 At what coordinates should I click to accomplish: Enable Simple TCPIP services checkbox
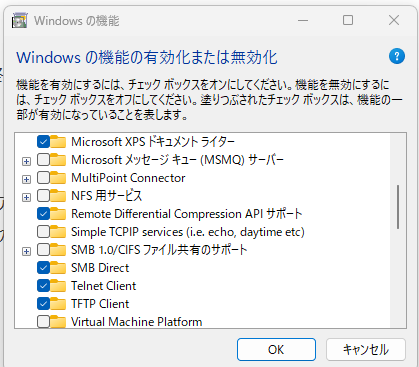(43, 232)
